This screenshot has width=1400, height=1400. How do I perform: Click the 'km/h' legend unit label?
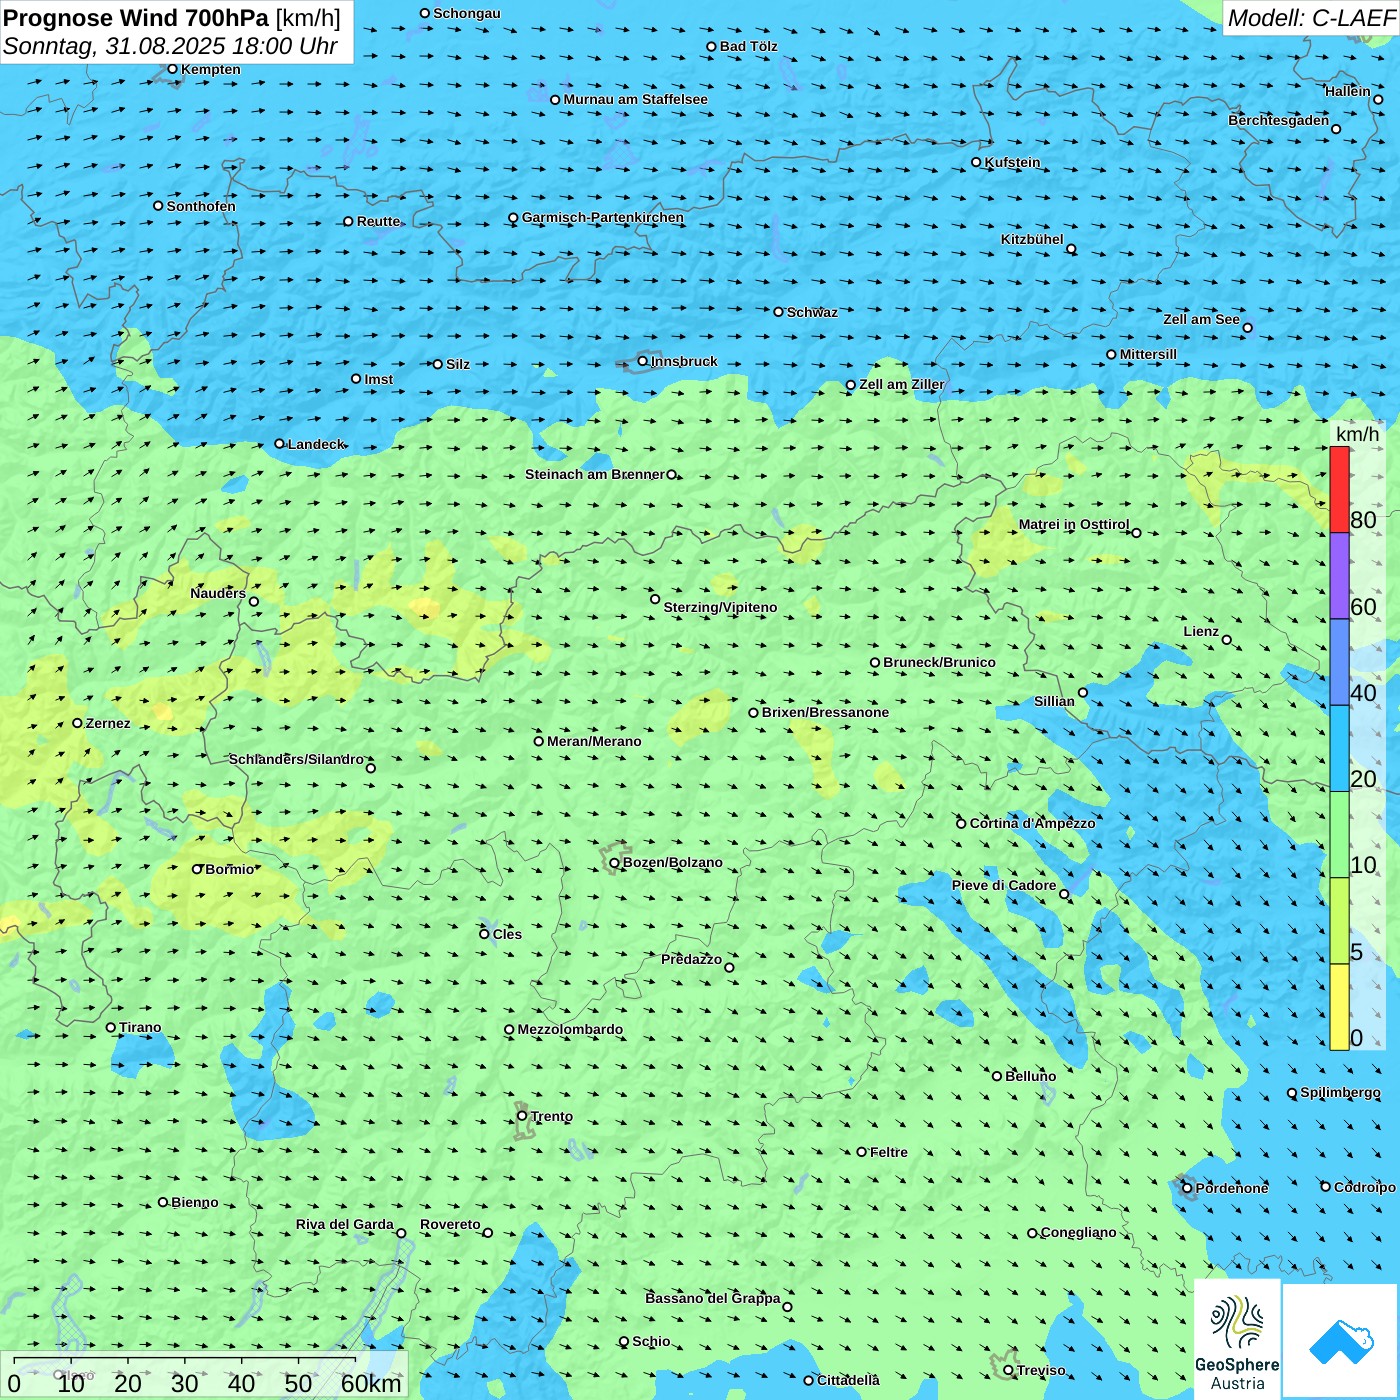tap(1357, 434)
